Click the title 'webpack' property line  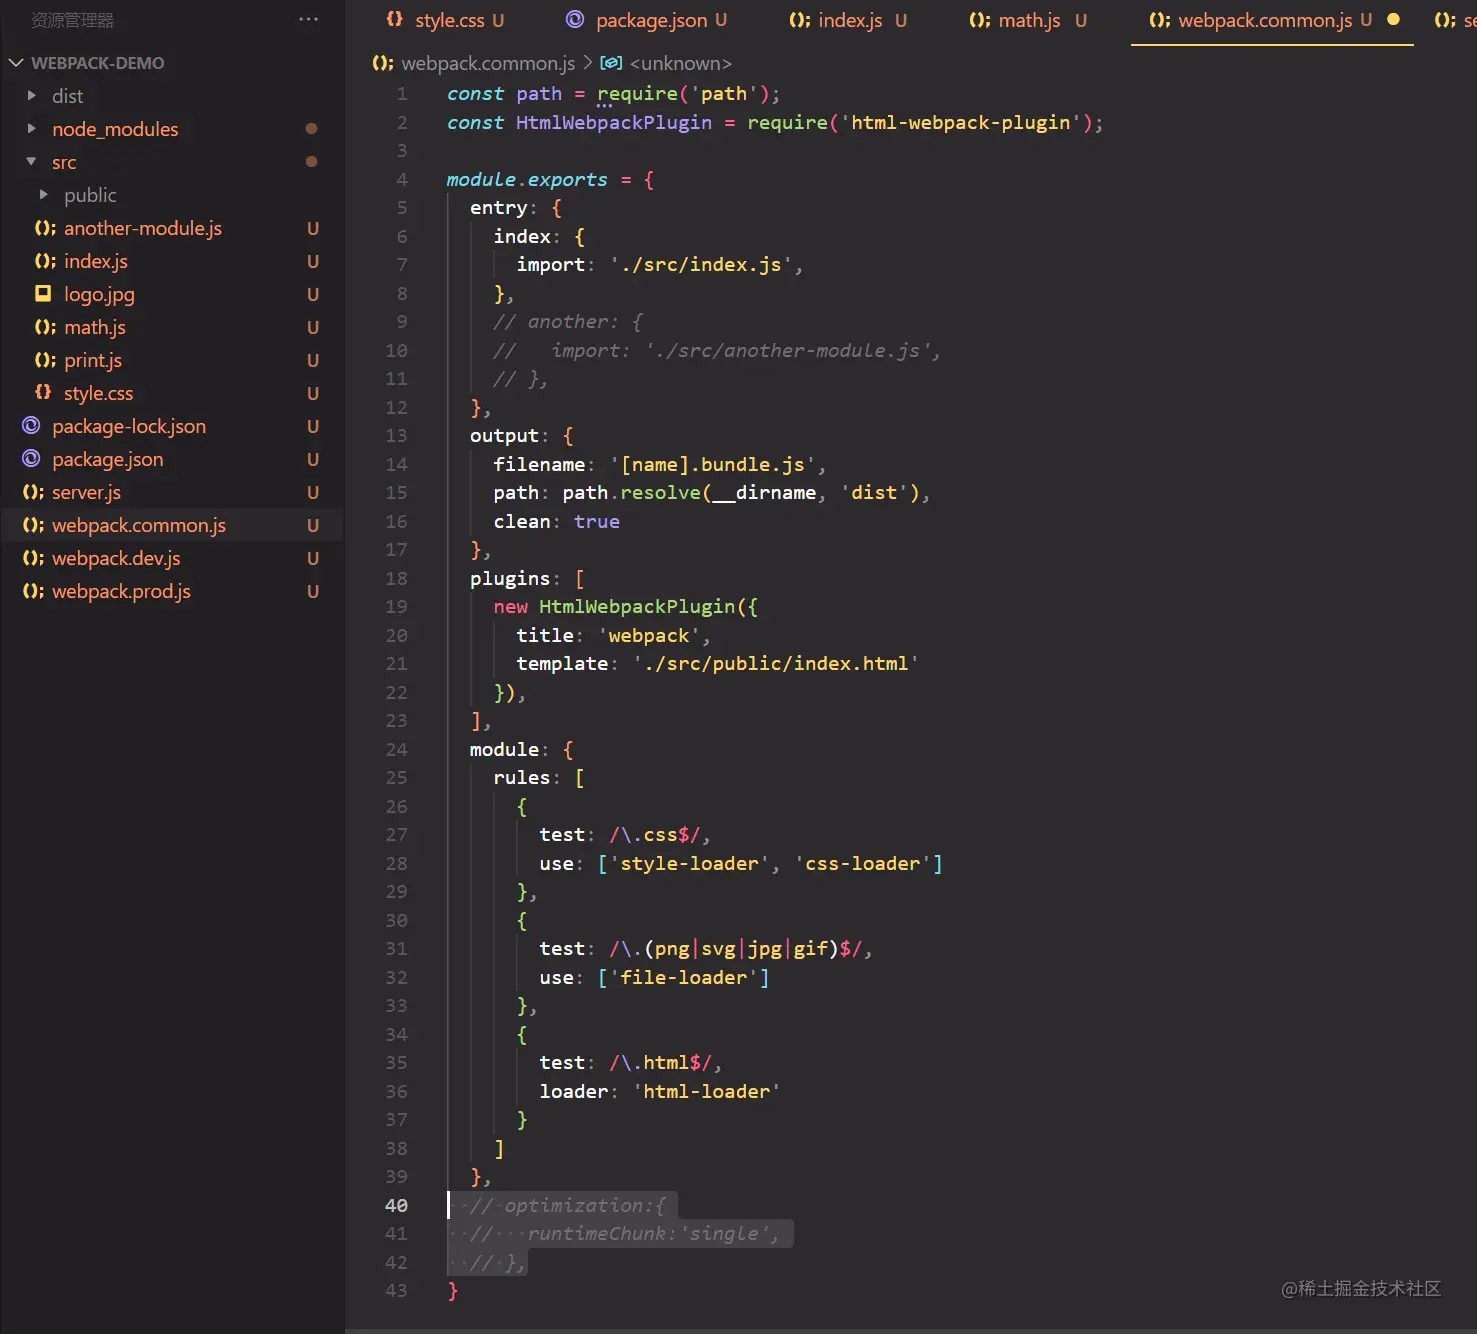point(612,635)
